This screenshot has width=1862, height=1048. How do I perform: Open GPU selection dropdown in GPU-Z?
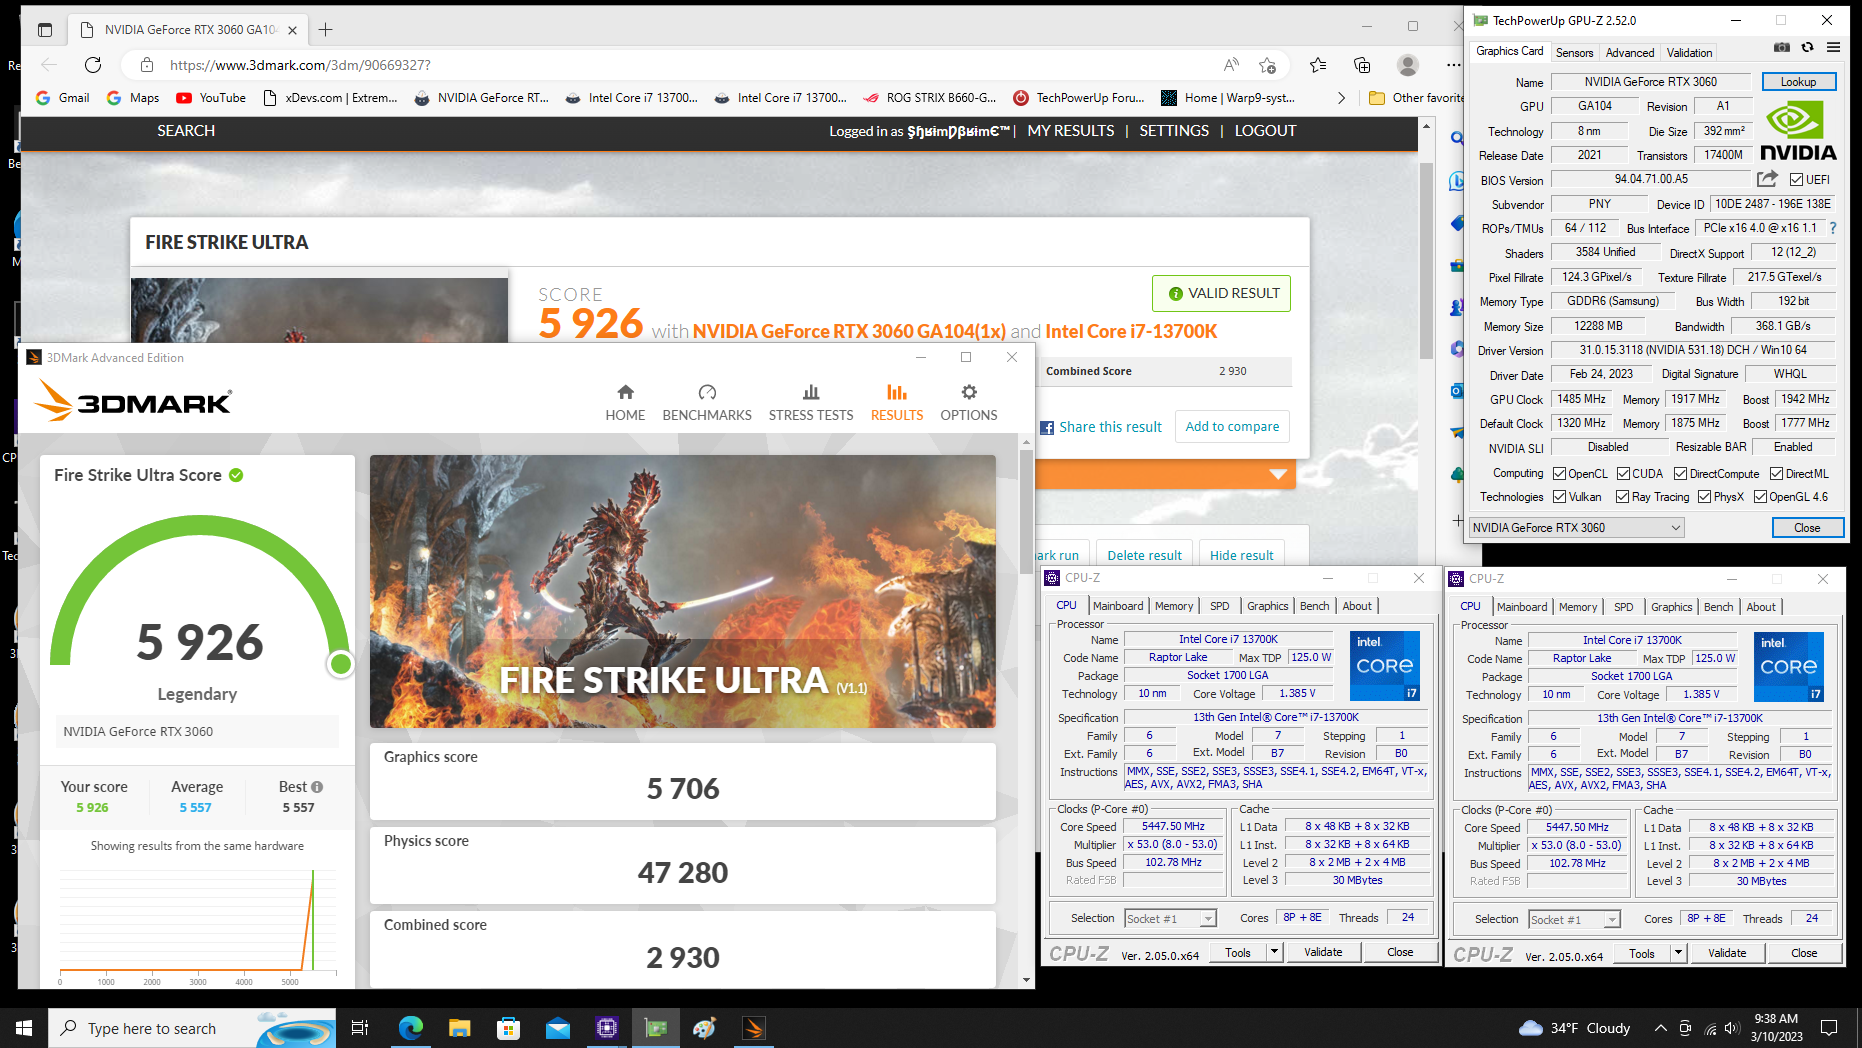point(1577,528)
